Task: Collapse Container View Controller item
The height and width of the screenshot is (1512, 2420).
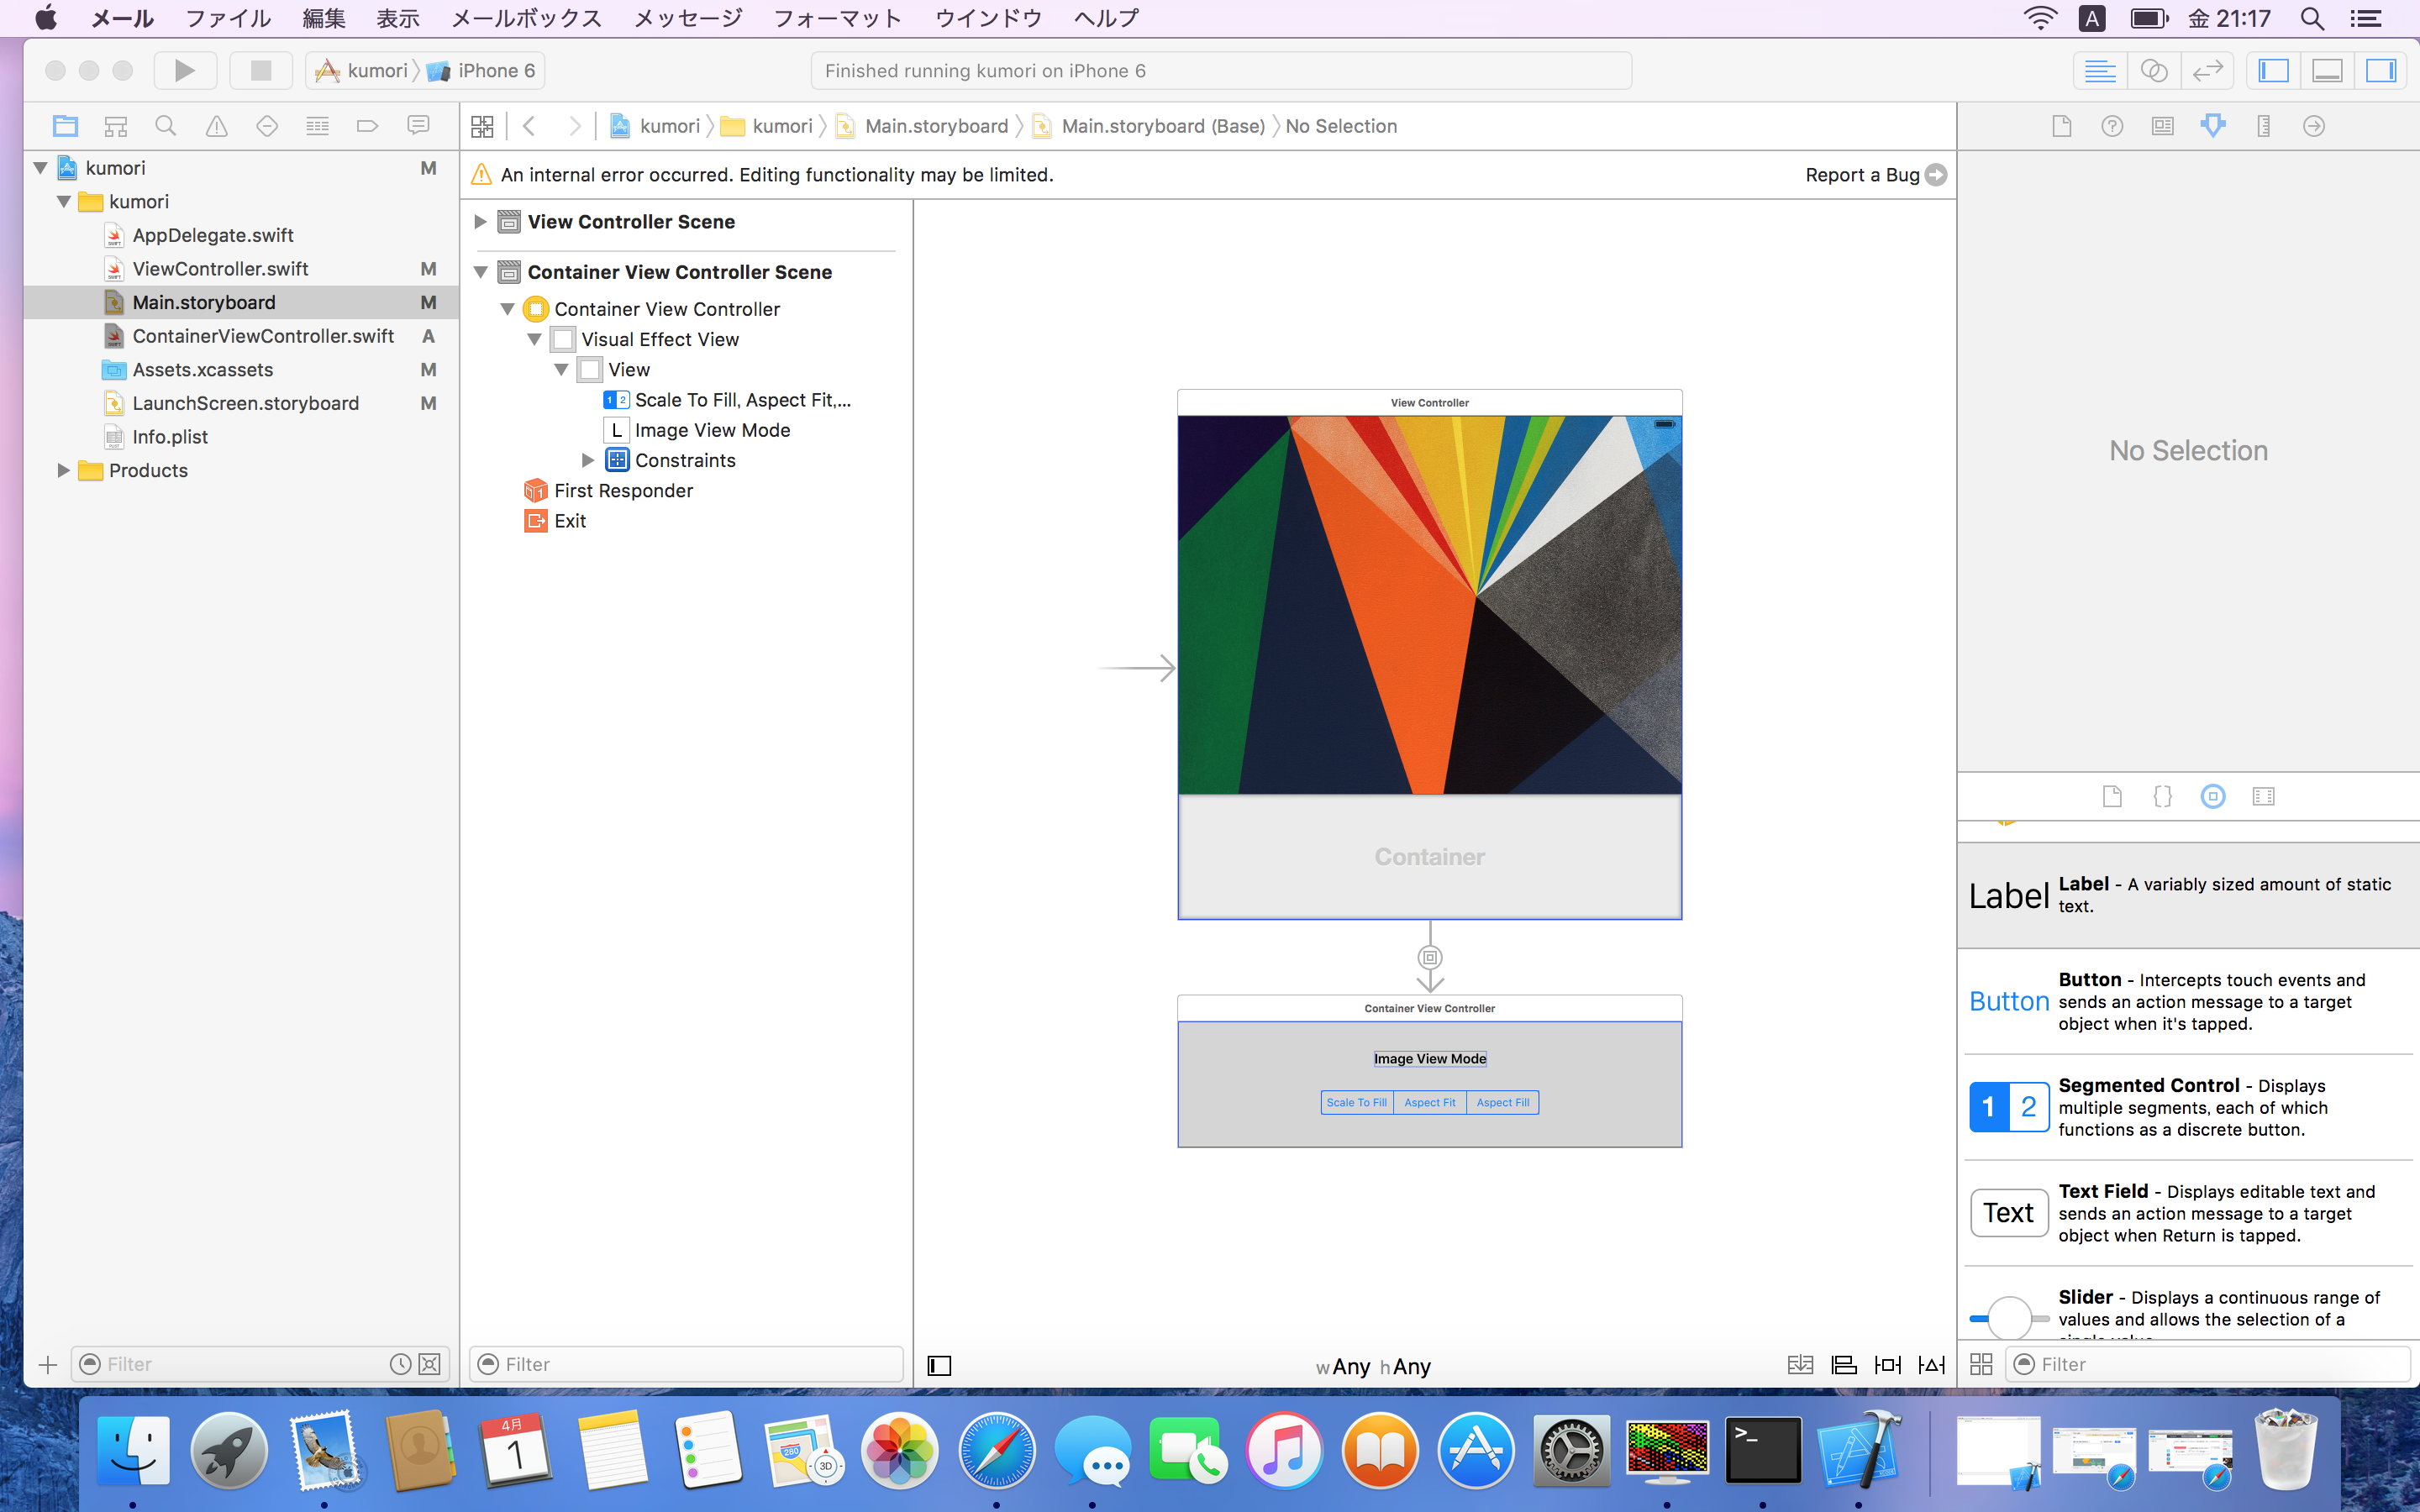Action: click(x=508, y=309)
